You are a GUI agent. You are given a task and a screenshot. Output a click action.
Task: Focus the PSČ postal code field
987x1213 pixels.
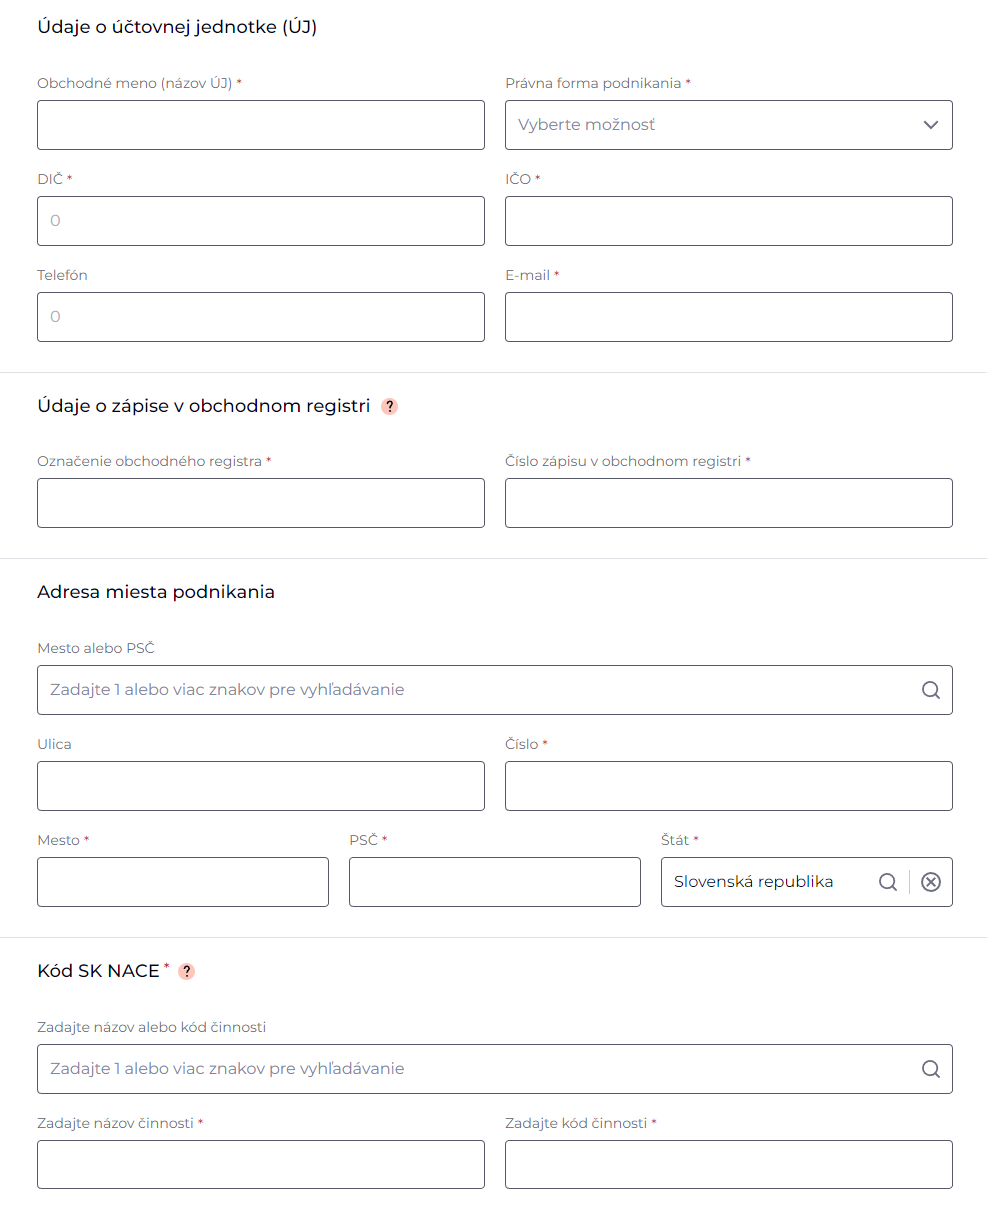pyautogui.click(x=494, y=882)
